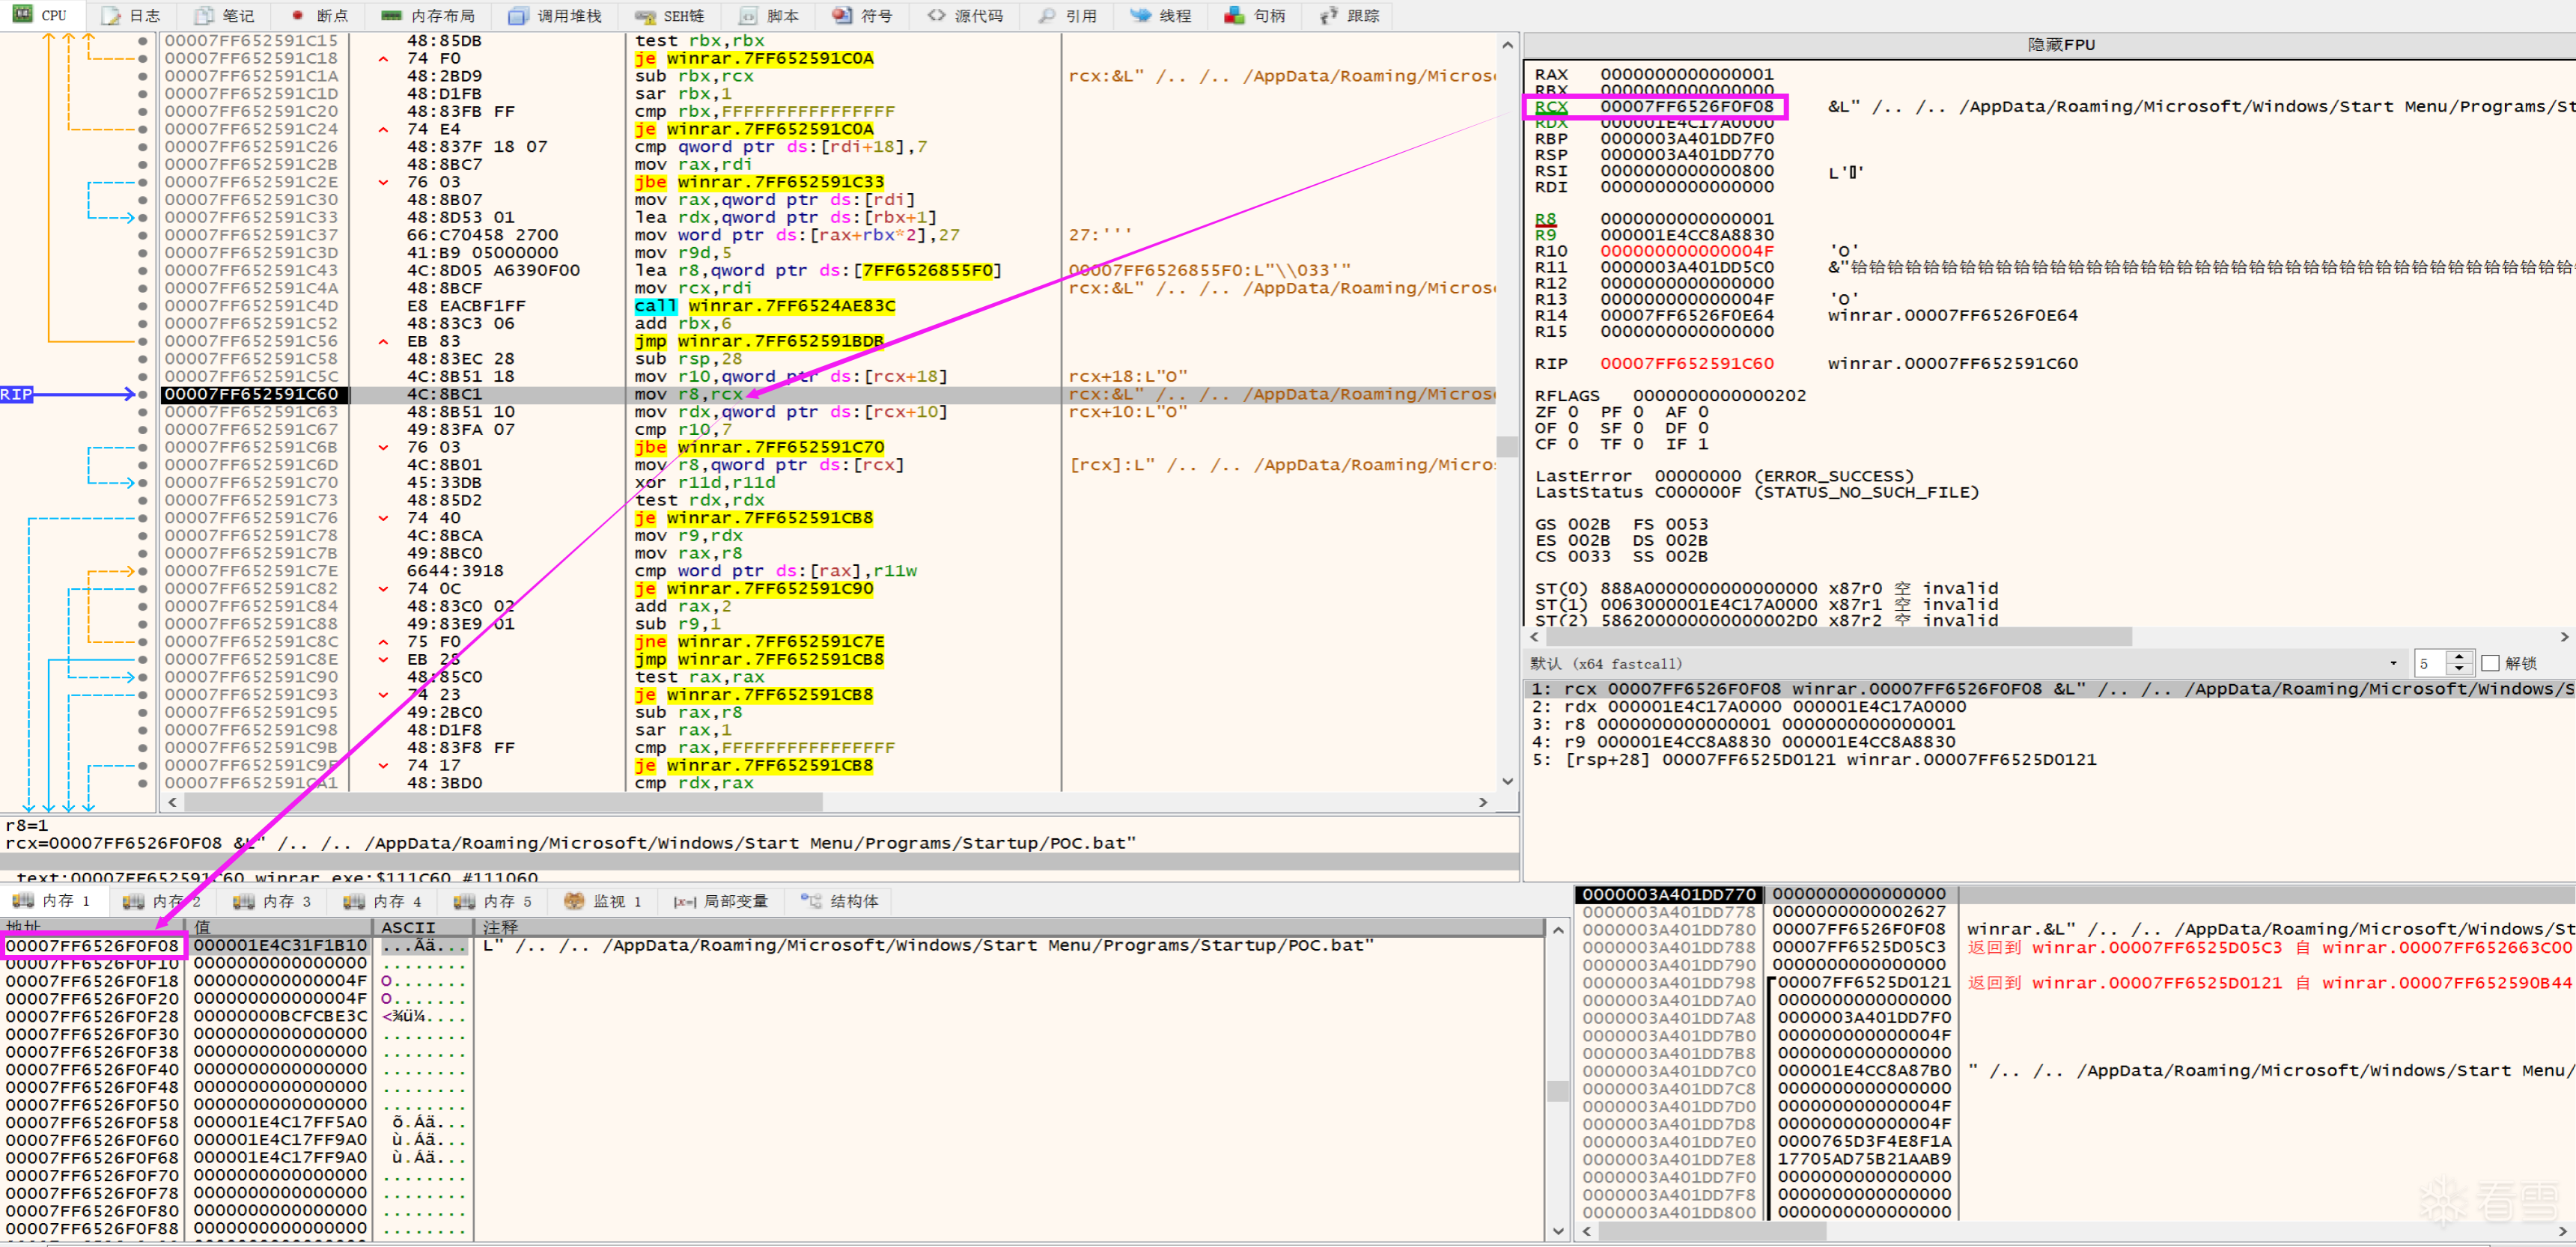Viewport: 2576px width, 1247px height.
Task: Click the 符号 symbols tab icon
Action: pos(842,15)
